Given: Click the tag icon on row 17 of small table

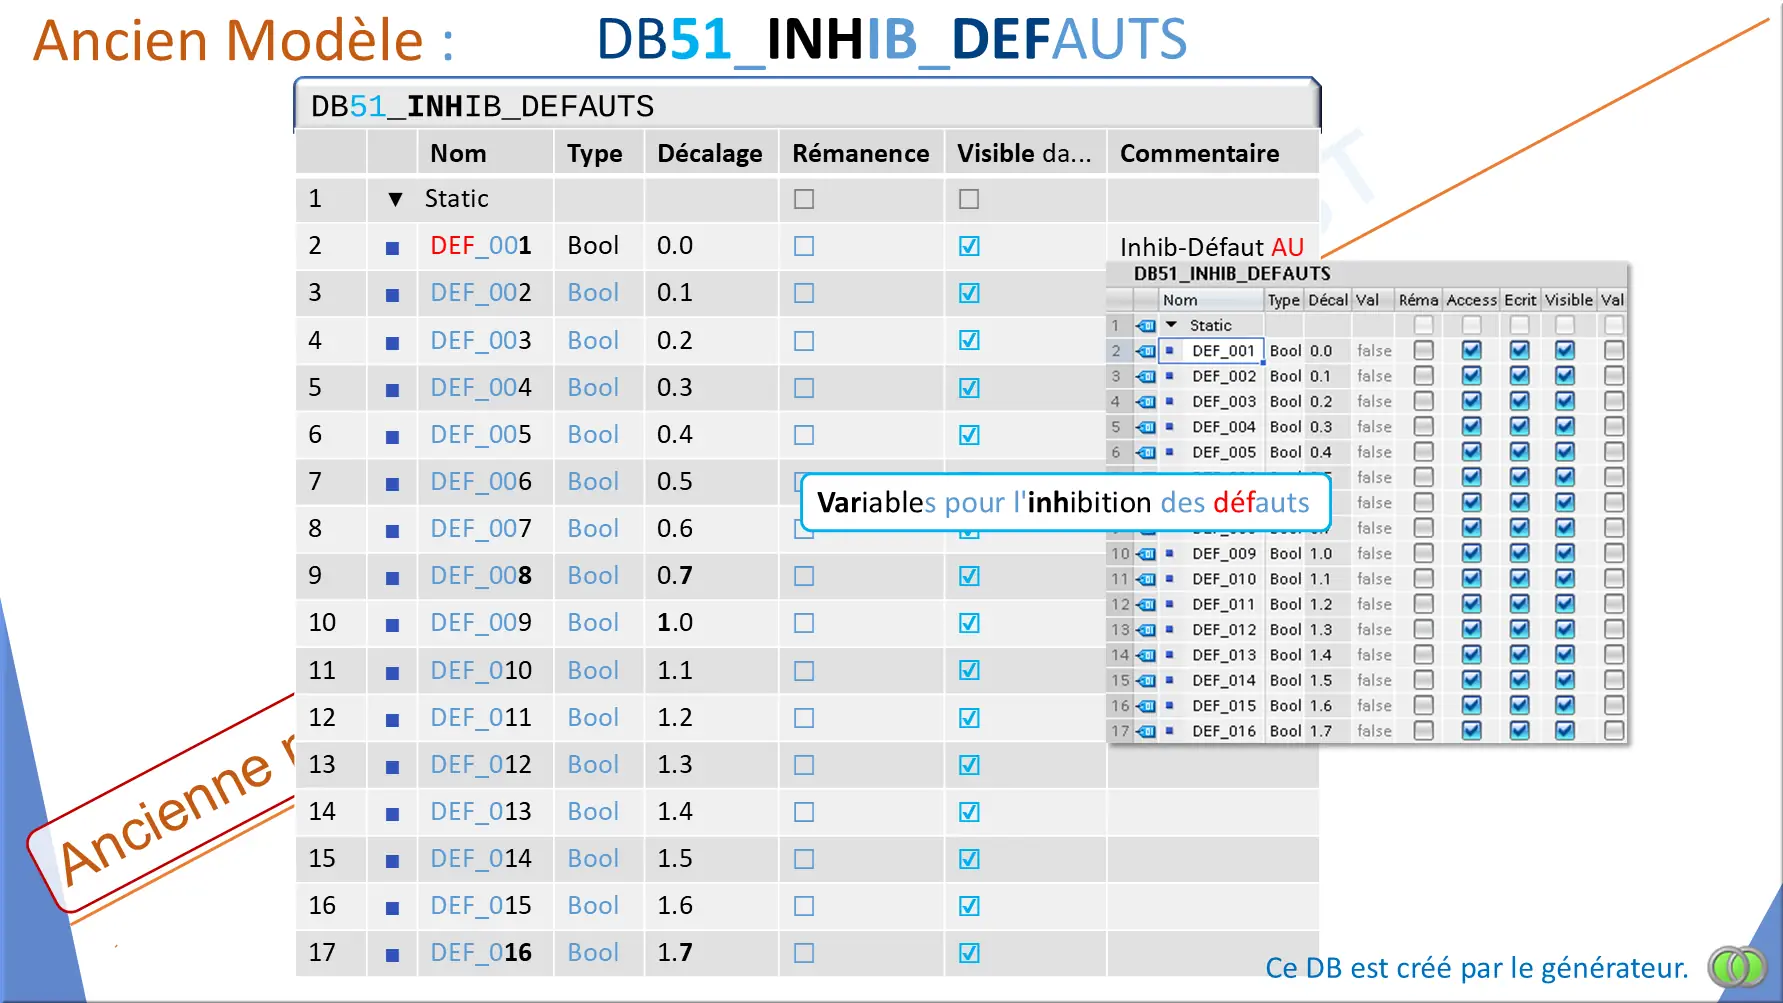Looking at the screenshot, I should tap(1146, 731).
